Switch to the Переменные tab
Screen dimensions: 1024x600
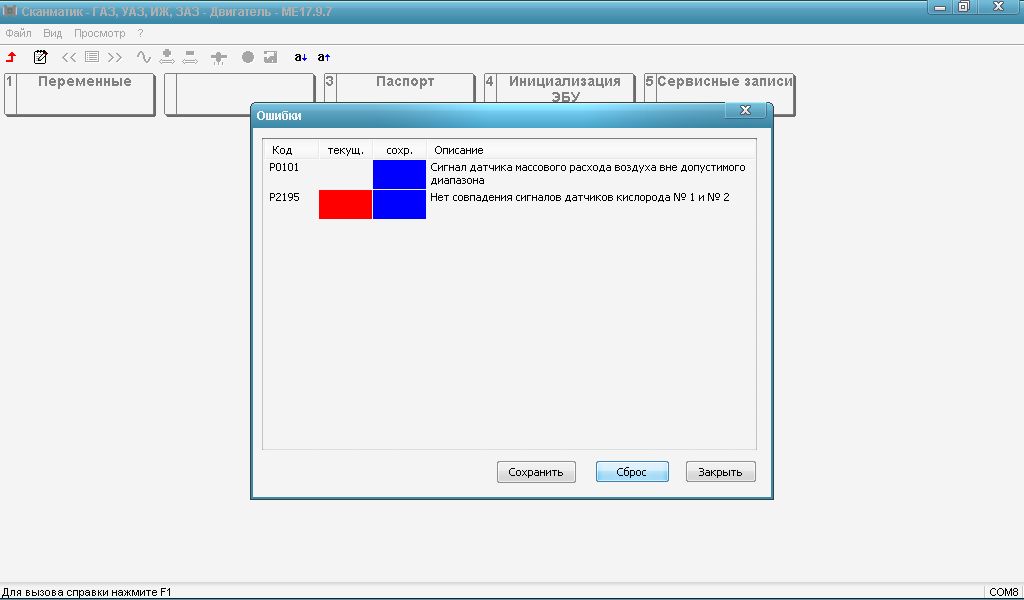click(80, 94)
